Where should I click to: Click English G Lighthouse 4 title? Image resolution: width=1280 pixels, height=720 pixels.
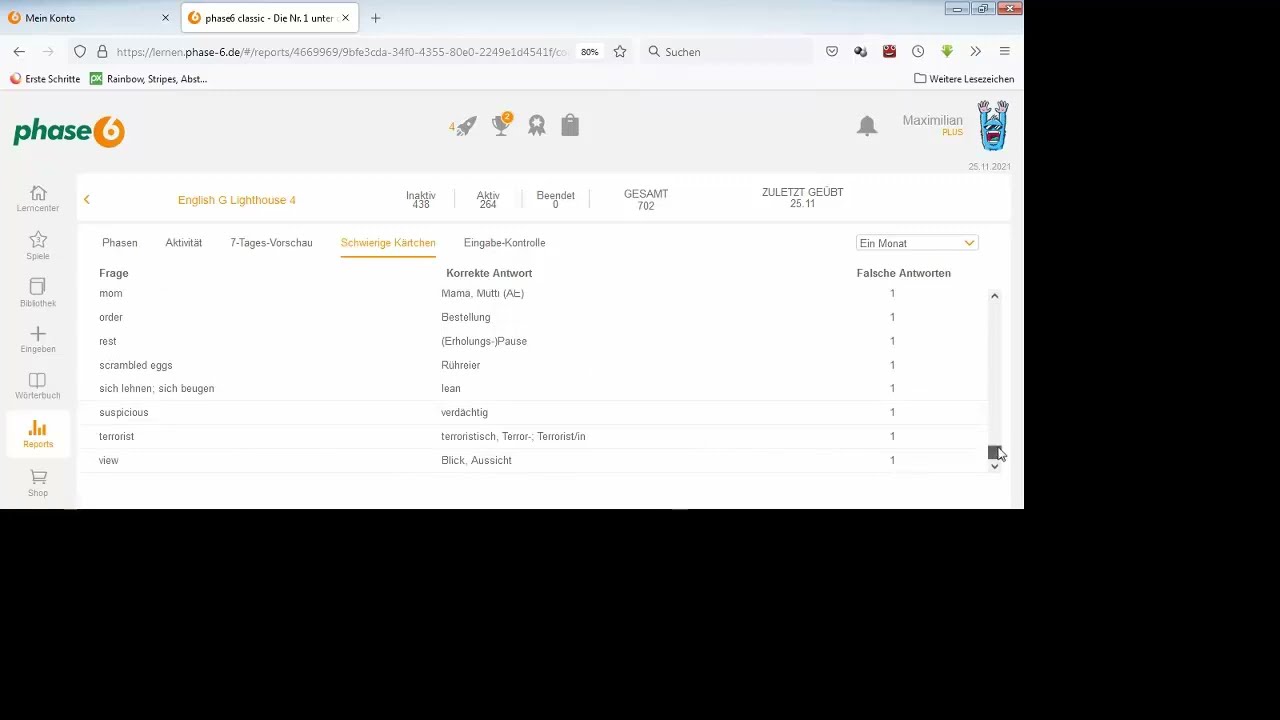(x=237, y=200)
